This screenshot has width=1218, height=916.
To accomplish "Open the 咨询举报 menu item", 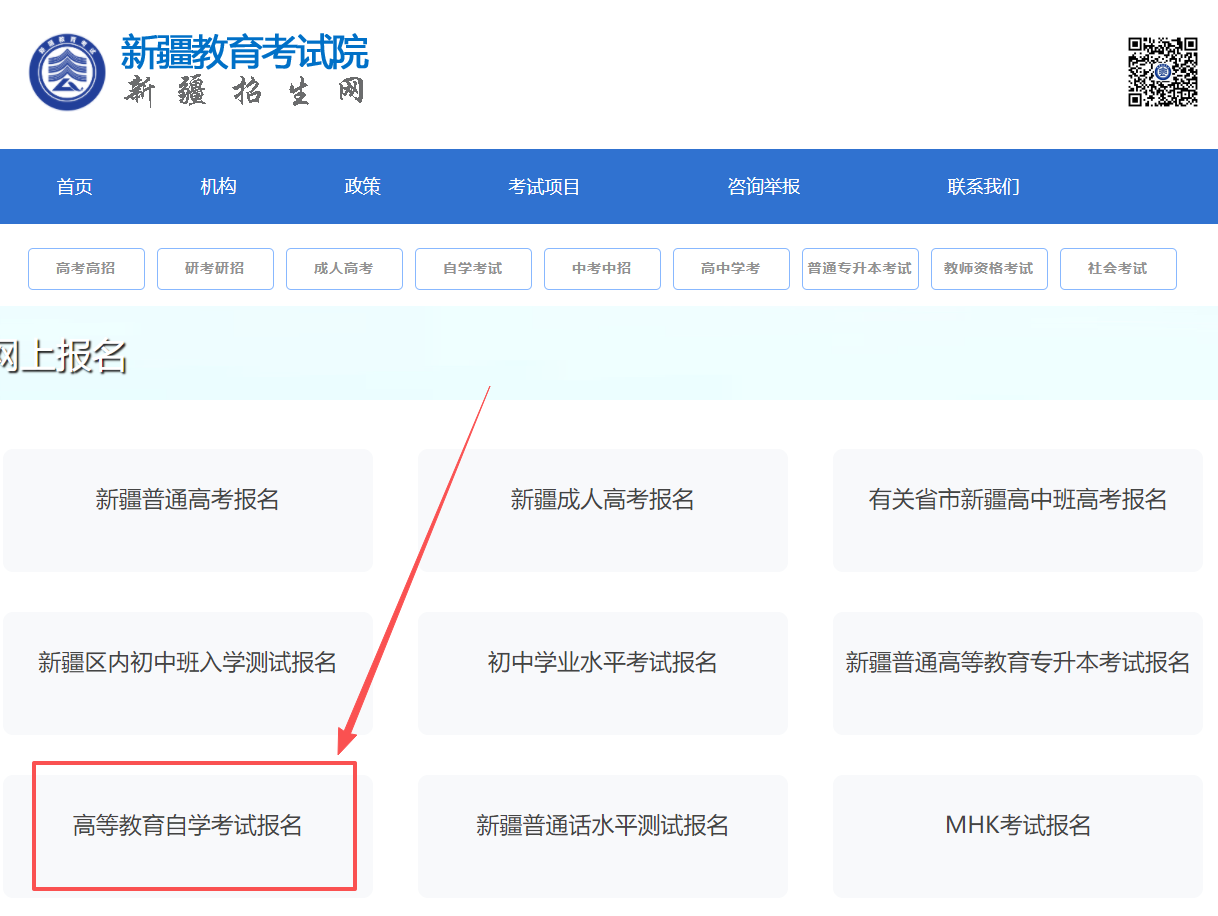I will click(763, 186).
